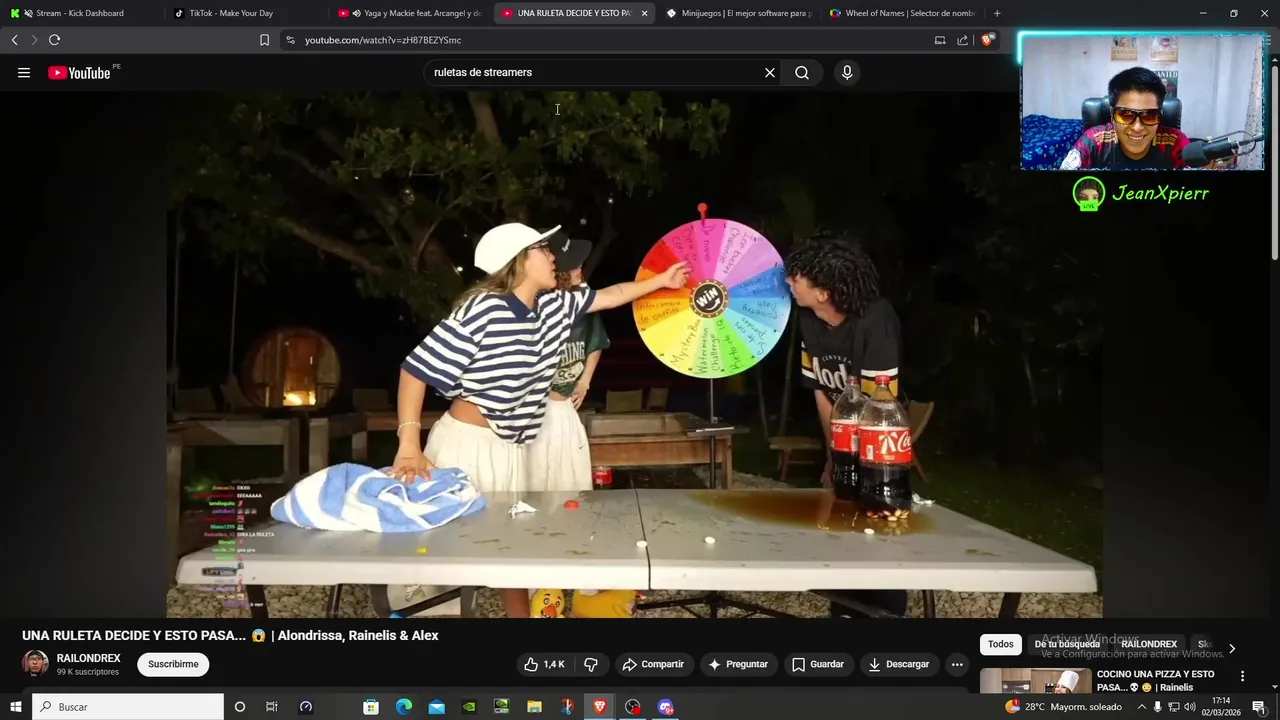
Task: Launch Microsoft Edge from taskbar
Action: tap(404, 707)
